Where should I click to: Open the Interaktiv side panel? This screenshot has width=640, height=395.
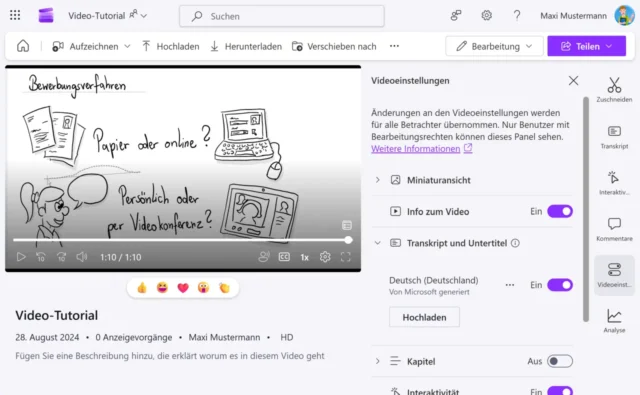click(614, 183)
